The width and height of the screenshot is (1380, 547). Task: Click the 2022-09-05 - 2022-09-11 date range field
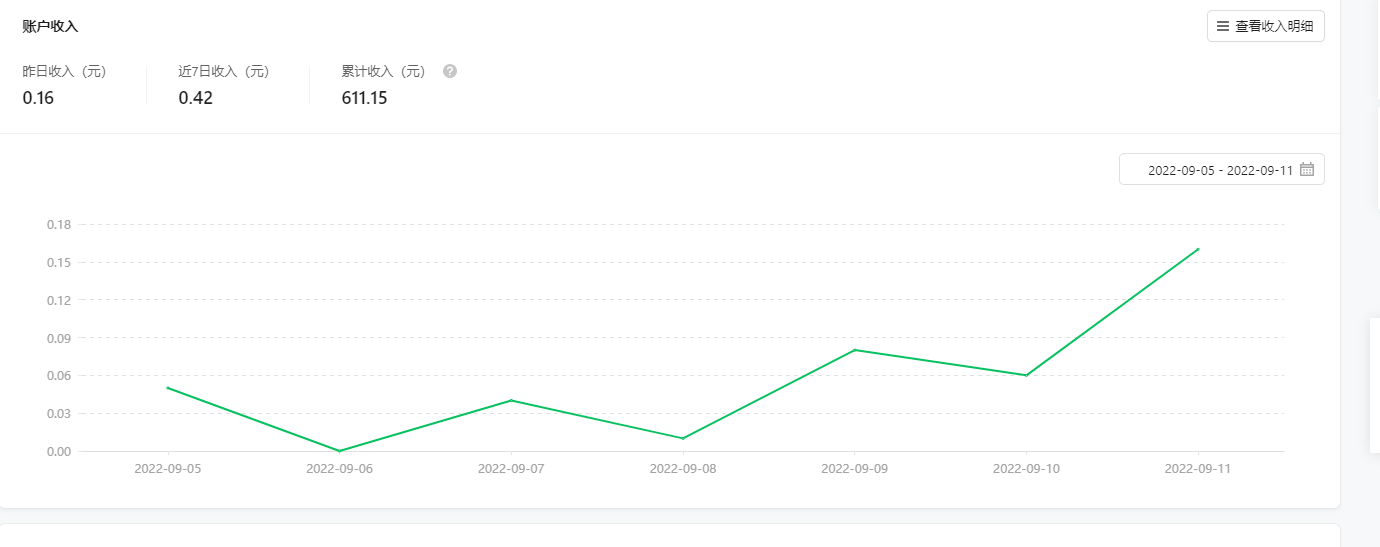tap(1221, 170)
